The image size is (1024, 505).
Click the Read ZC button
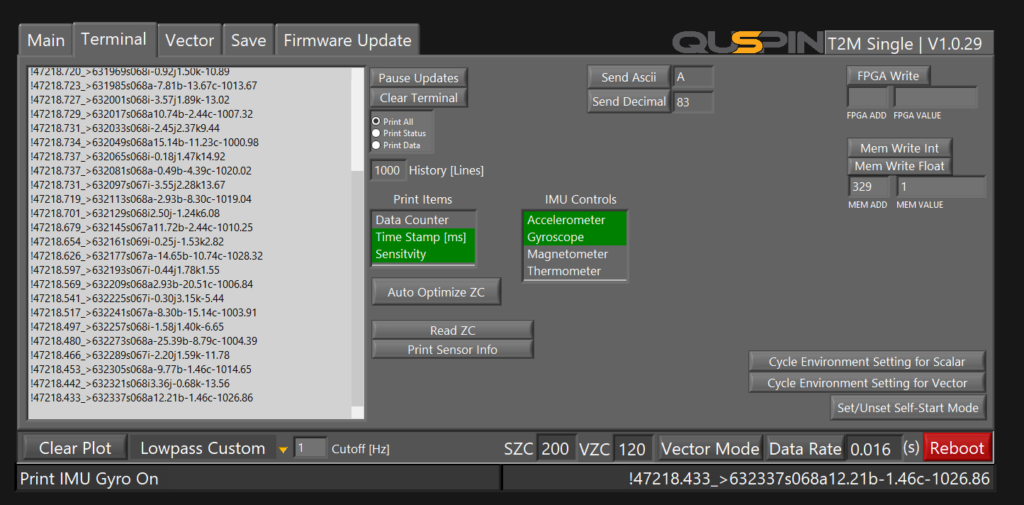tap(453, 331)
